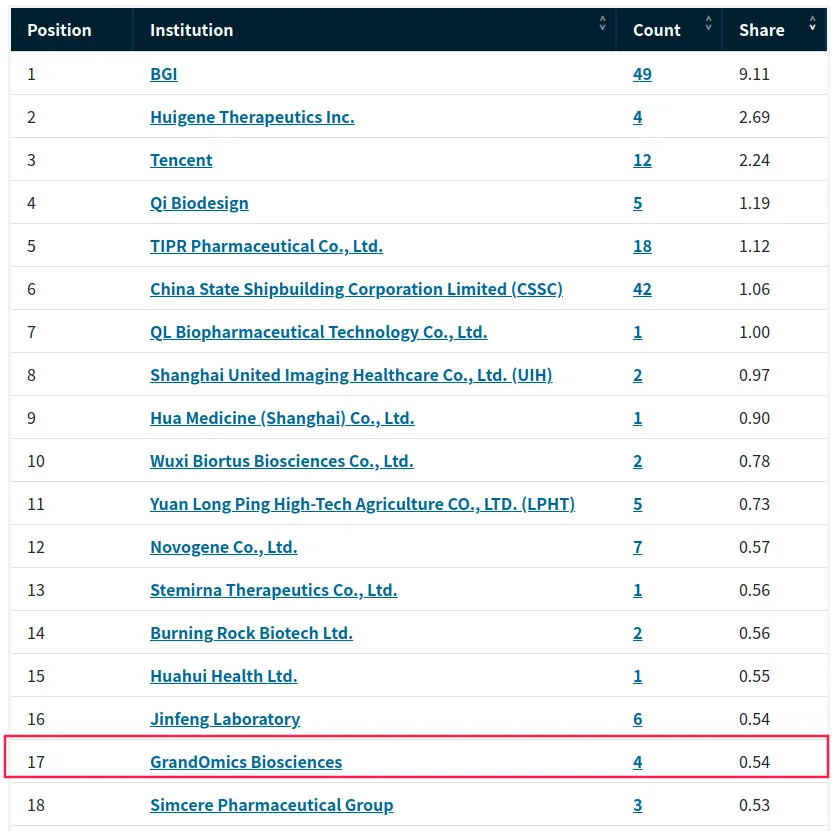Open Huigene Therapeutics Inc. link
Viewport: 834px width, 831px height.
tap(252, 117)
